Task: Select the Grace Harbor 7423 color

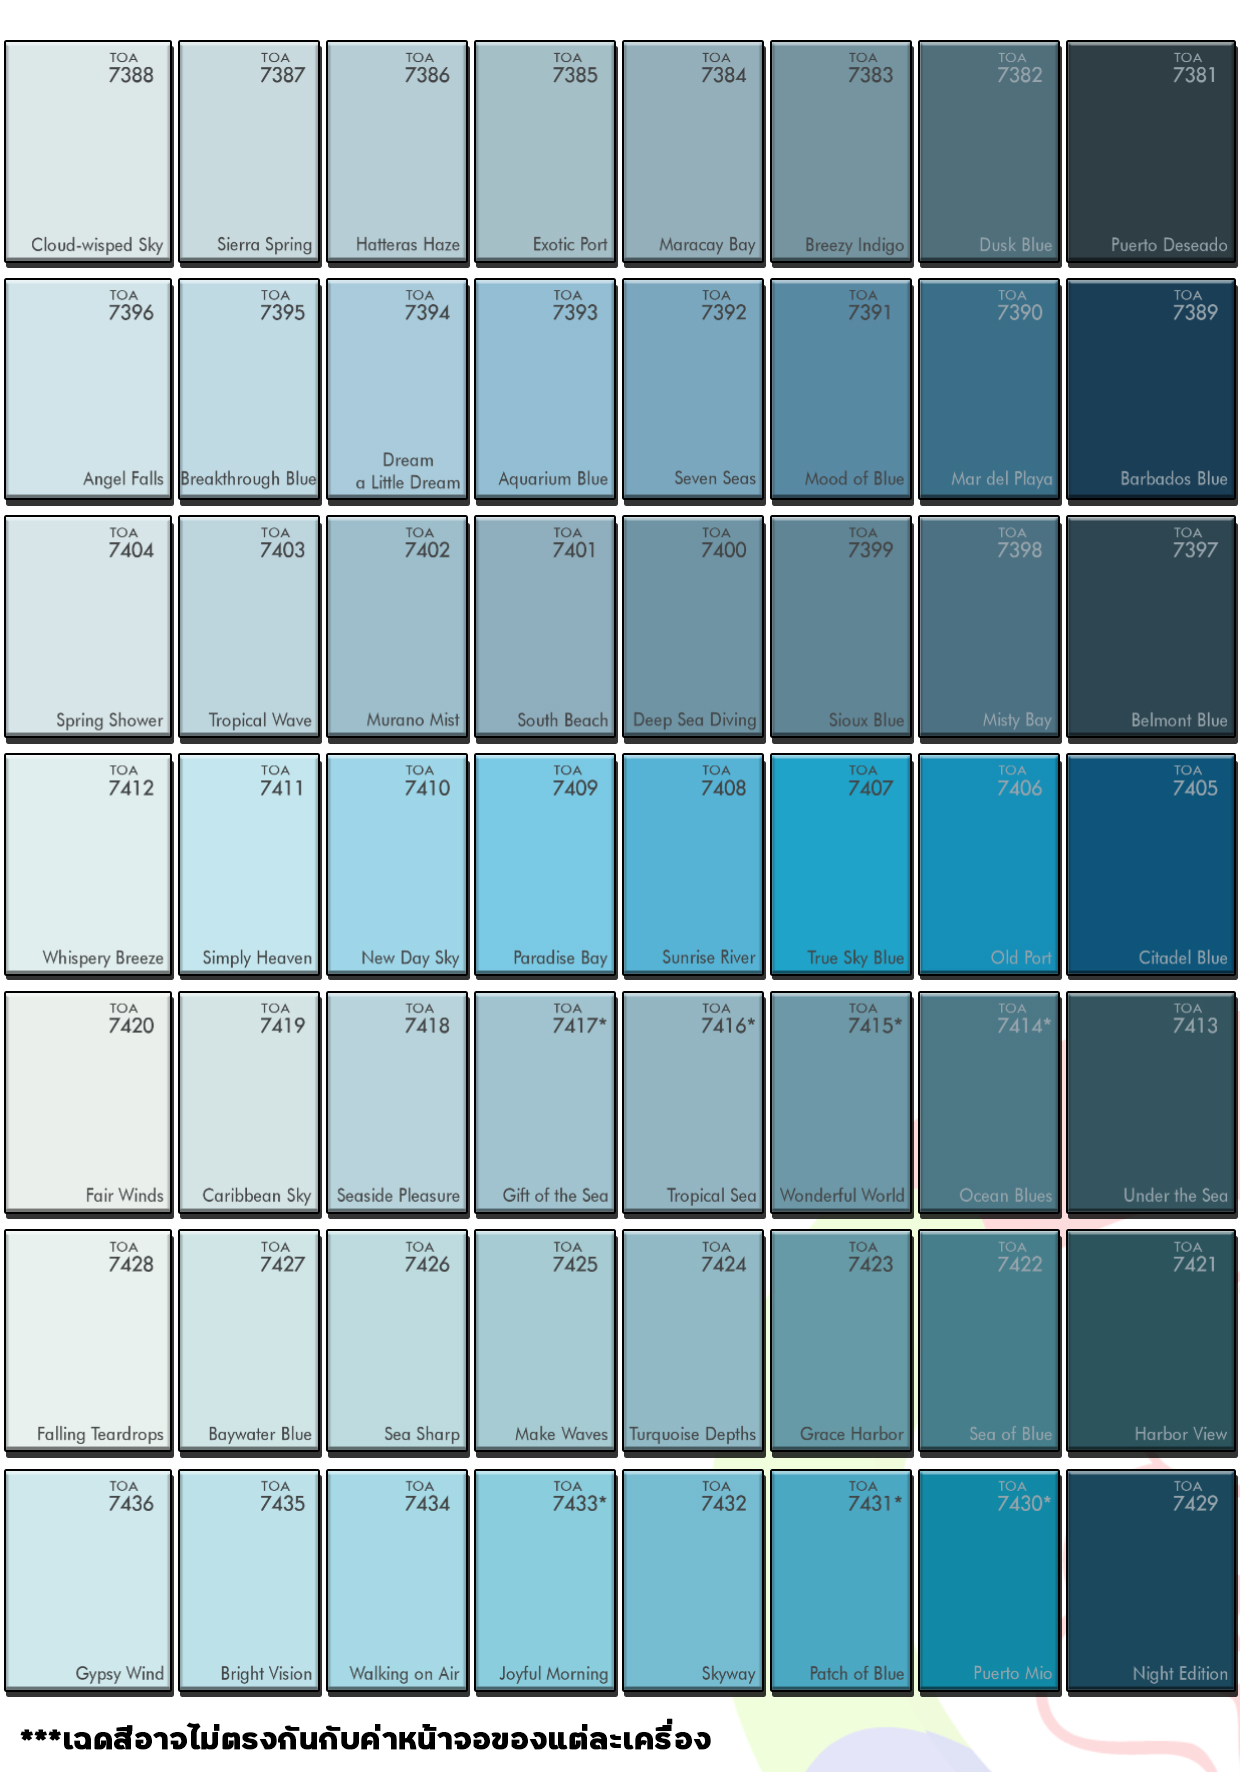Action: tap(841, 1341)
